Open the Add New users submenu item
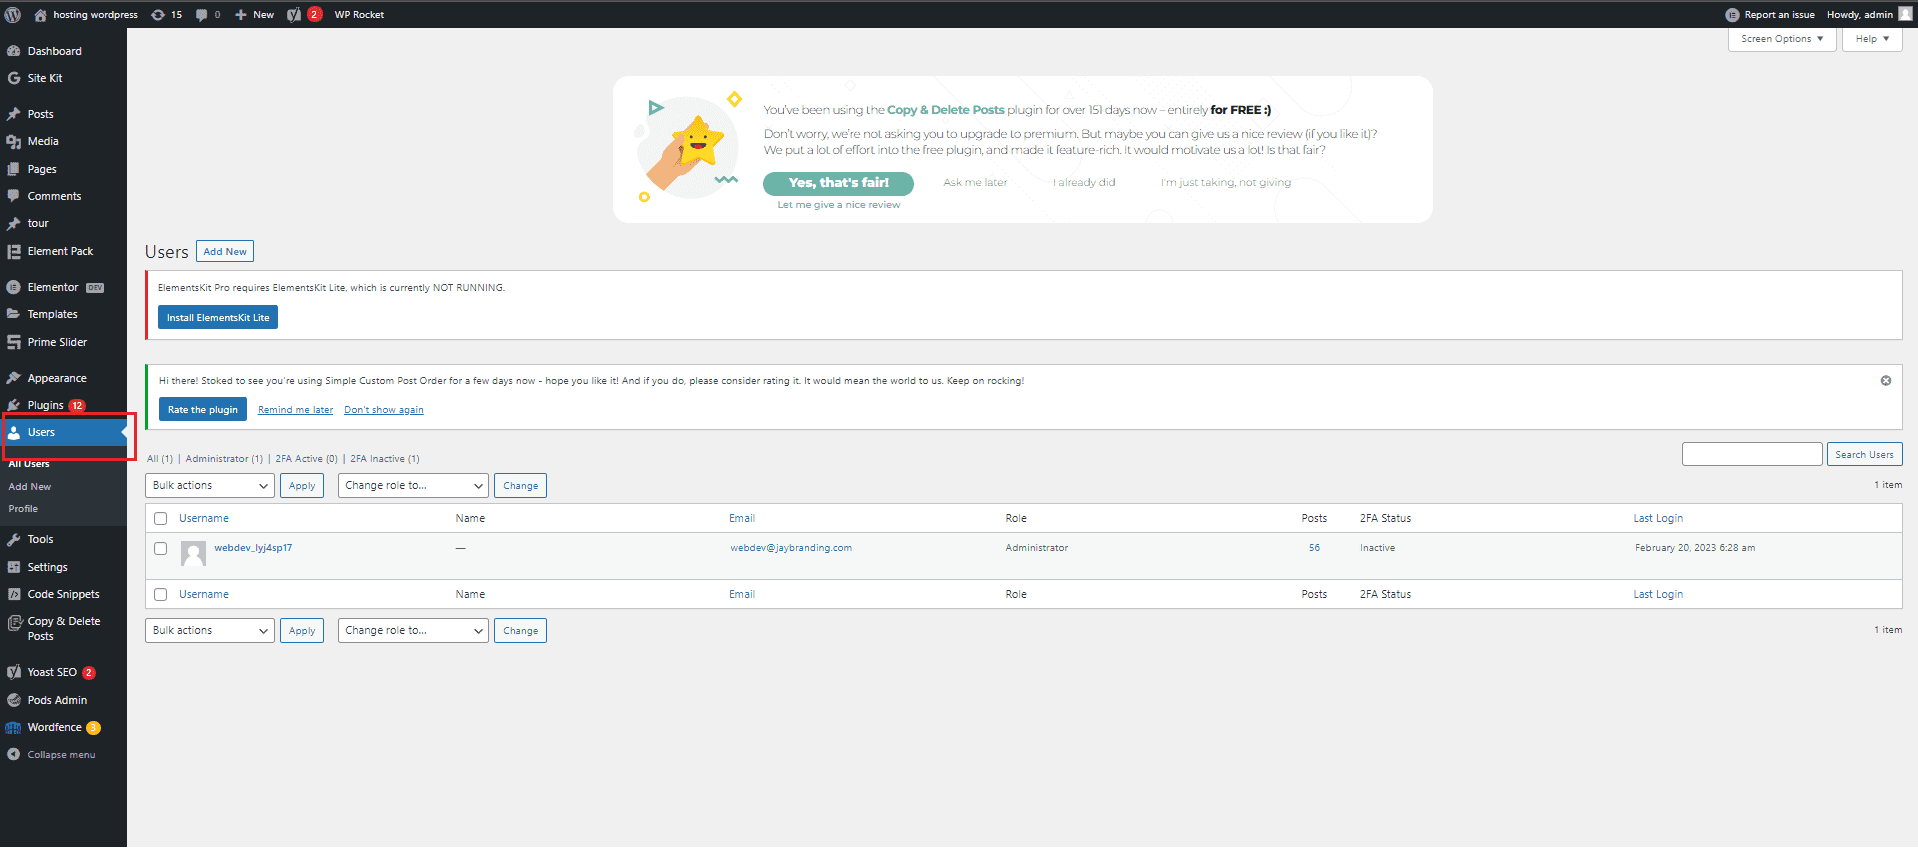The width and height of the screenshot is (1918, 848). (30, 487)
